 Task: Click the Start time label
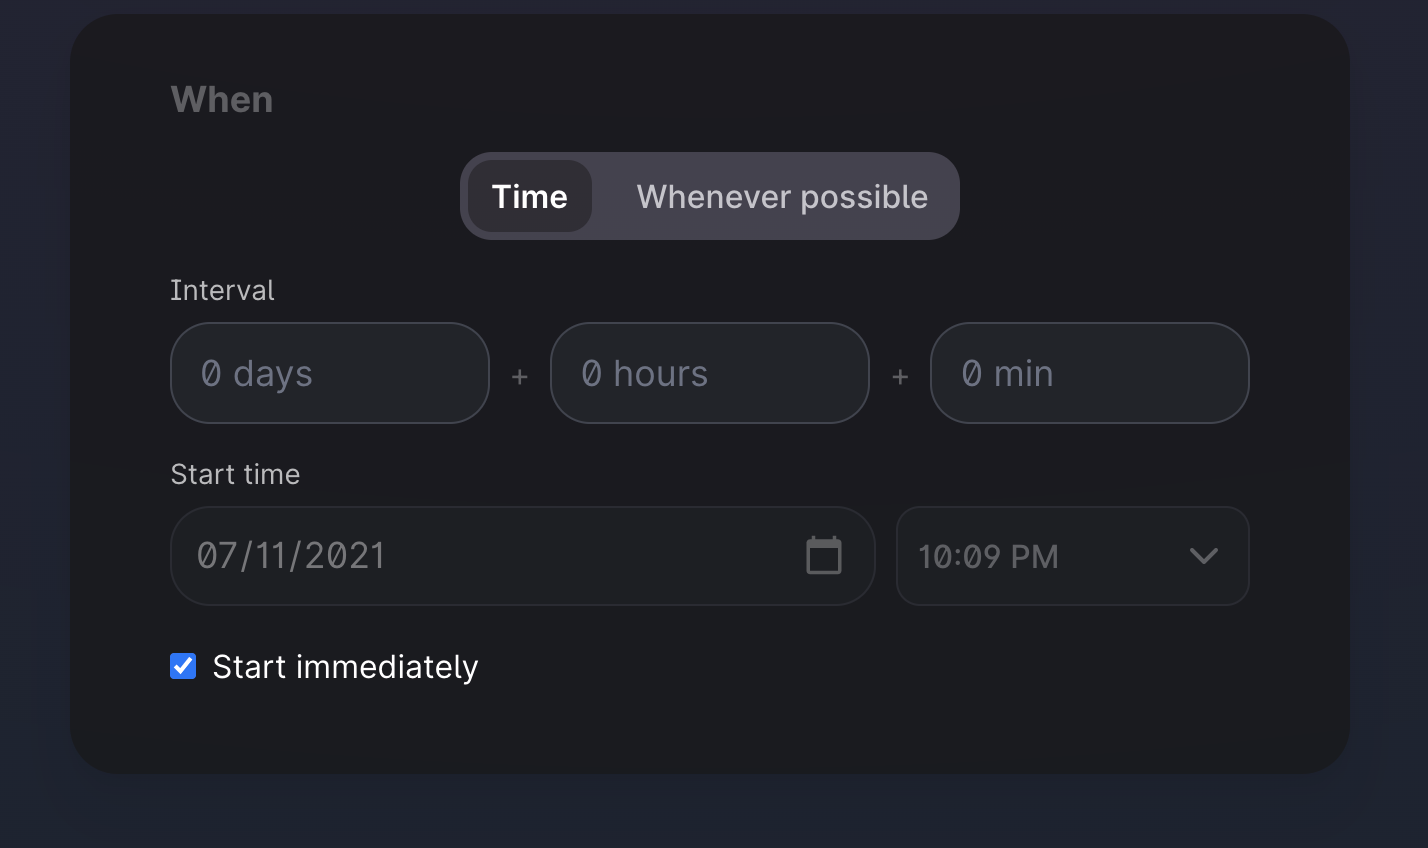(235, 474)
